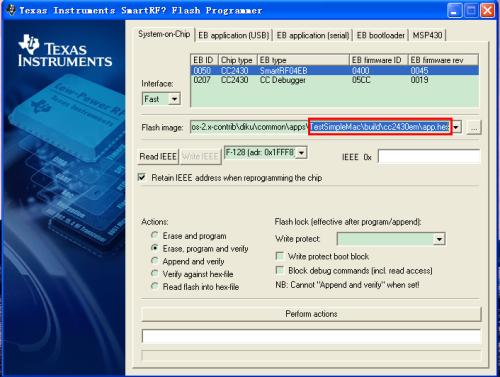The image size is (500, 377).
Task: Select the CC Debugger device row
Action: [335, 80]
